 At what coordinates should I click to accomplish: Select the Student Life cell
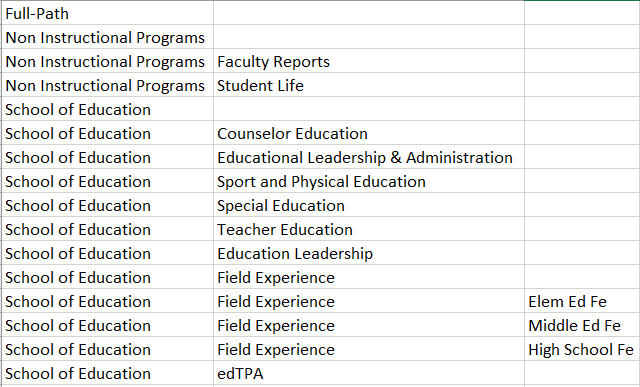tap(369, 85)
